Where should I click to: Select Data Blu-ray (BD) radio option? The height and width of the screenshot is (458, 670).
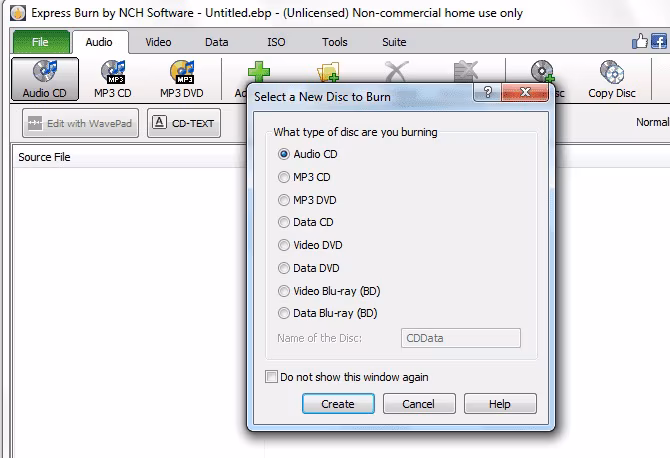(284, 313)
